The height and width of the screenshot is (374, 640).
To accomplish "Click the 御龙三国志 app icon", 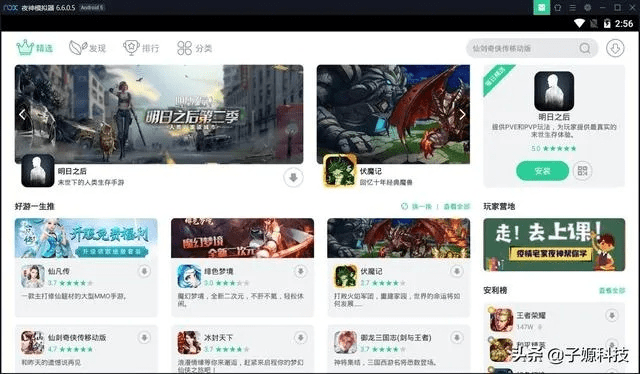I will point(345,343).
